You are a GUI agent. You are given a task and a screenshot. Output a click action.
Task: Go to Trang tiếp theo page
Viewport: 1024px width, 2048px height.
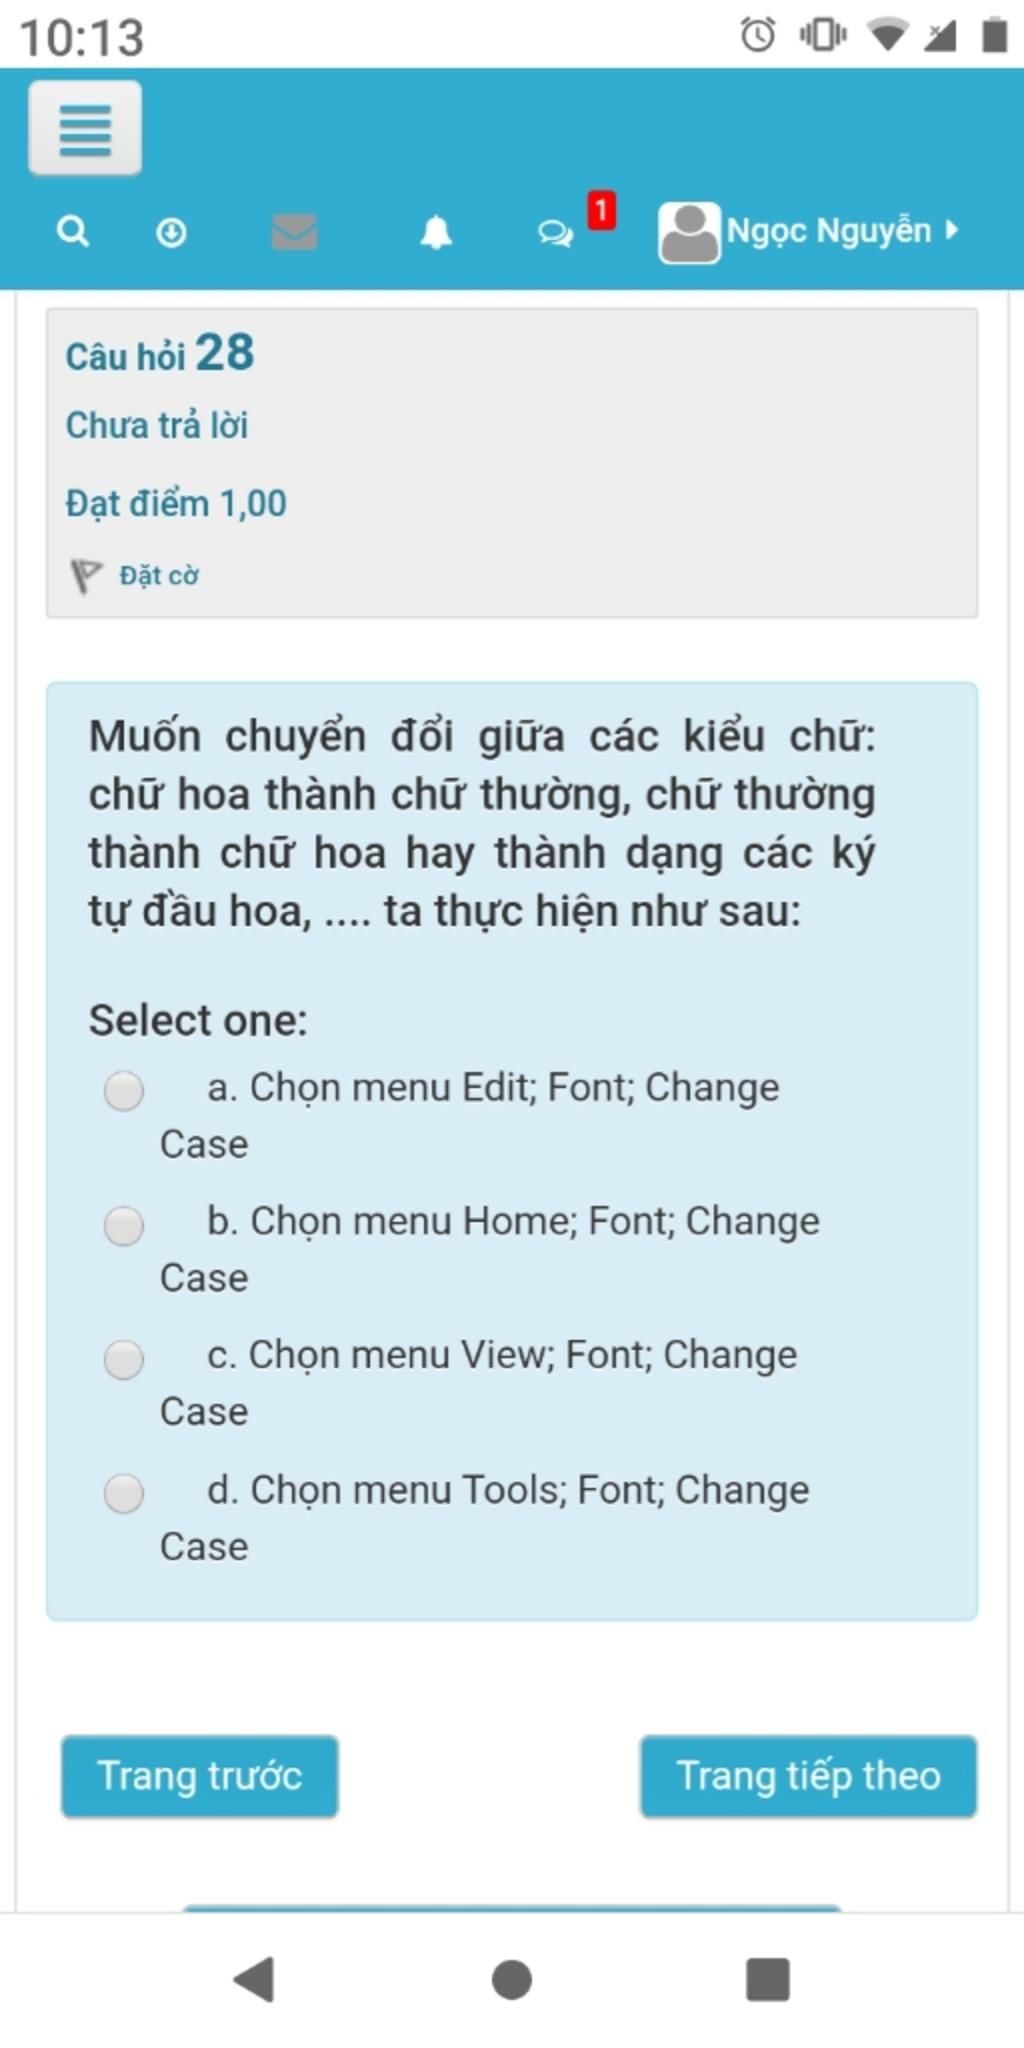tap(808, 1776)
